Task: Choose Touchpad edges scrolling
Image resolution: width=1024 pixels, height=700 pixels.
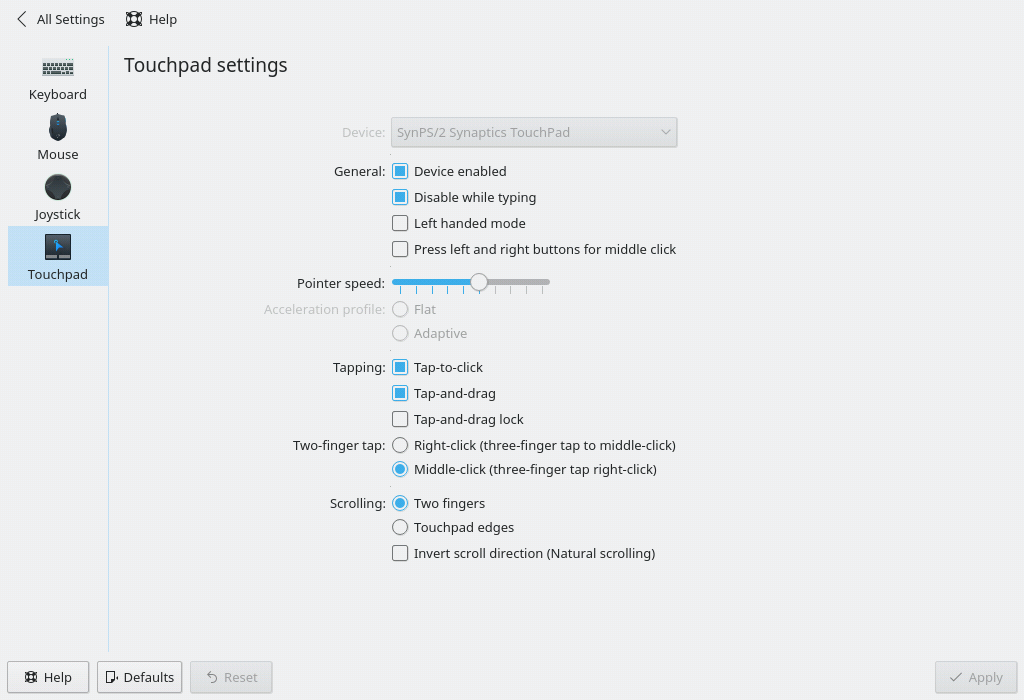Action: pos(400,527)
